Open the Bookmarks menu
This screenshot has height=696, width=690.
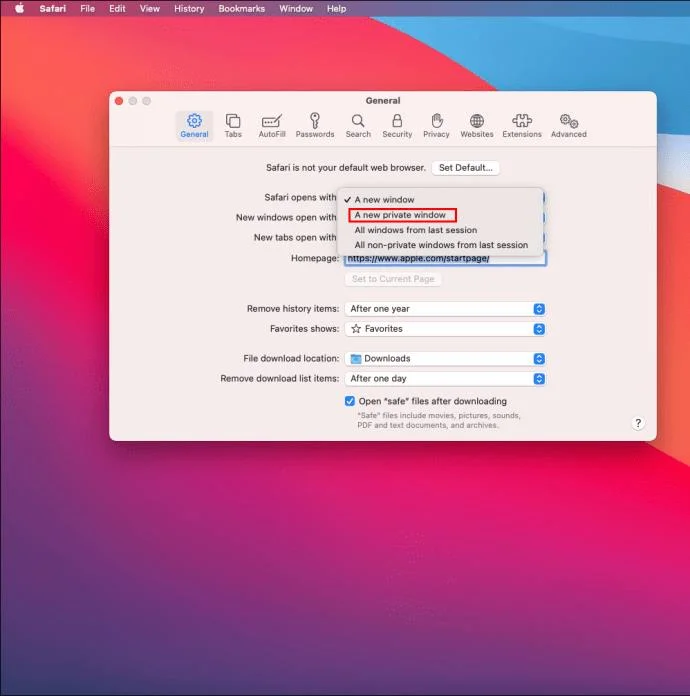(x=242, y=8)
